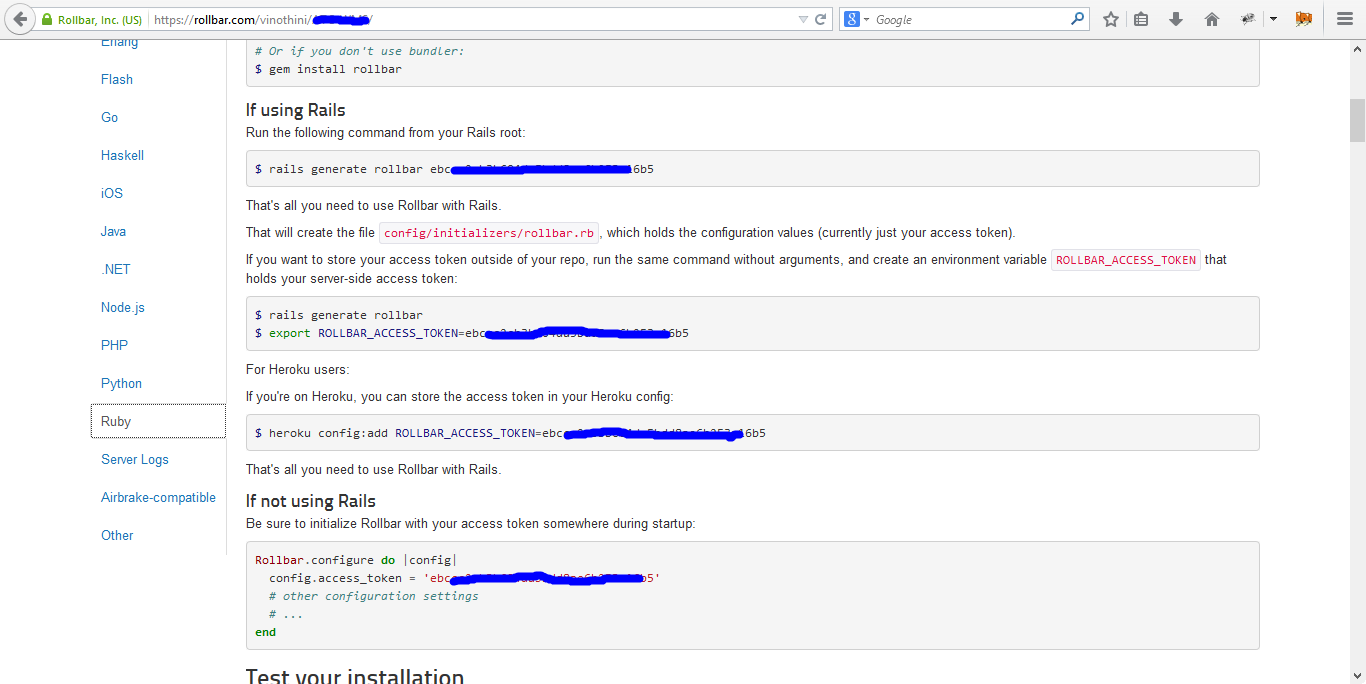1366x684 pixels.
Task: Open the Node.js setup instructions
Action: (123, 307)
